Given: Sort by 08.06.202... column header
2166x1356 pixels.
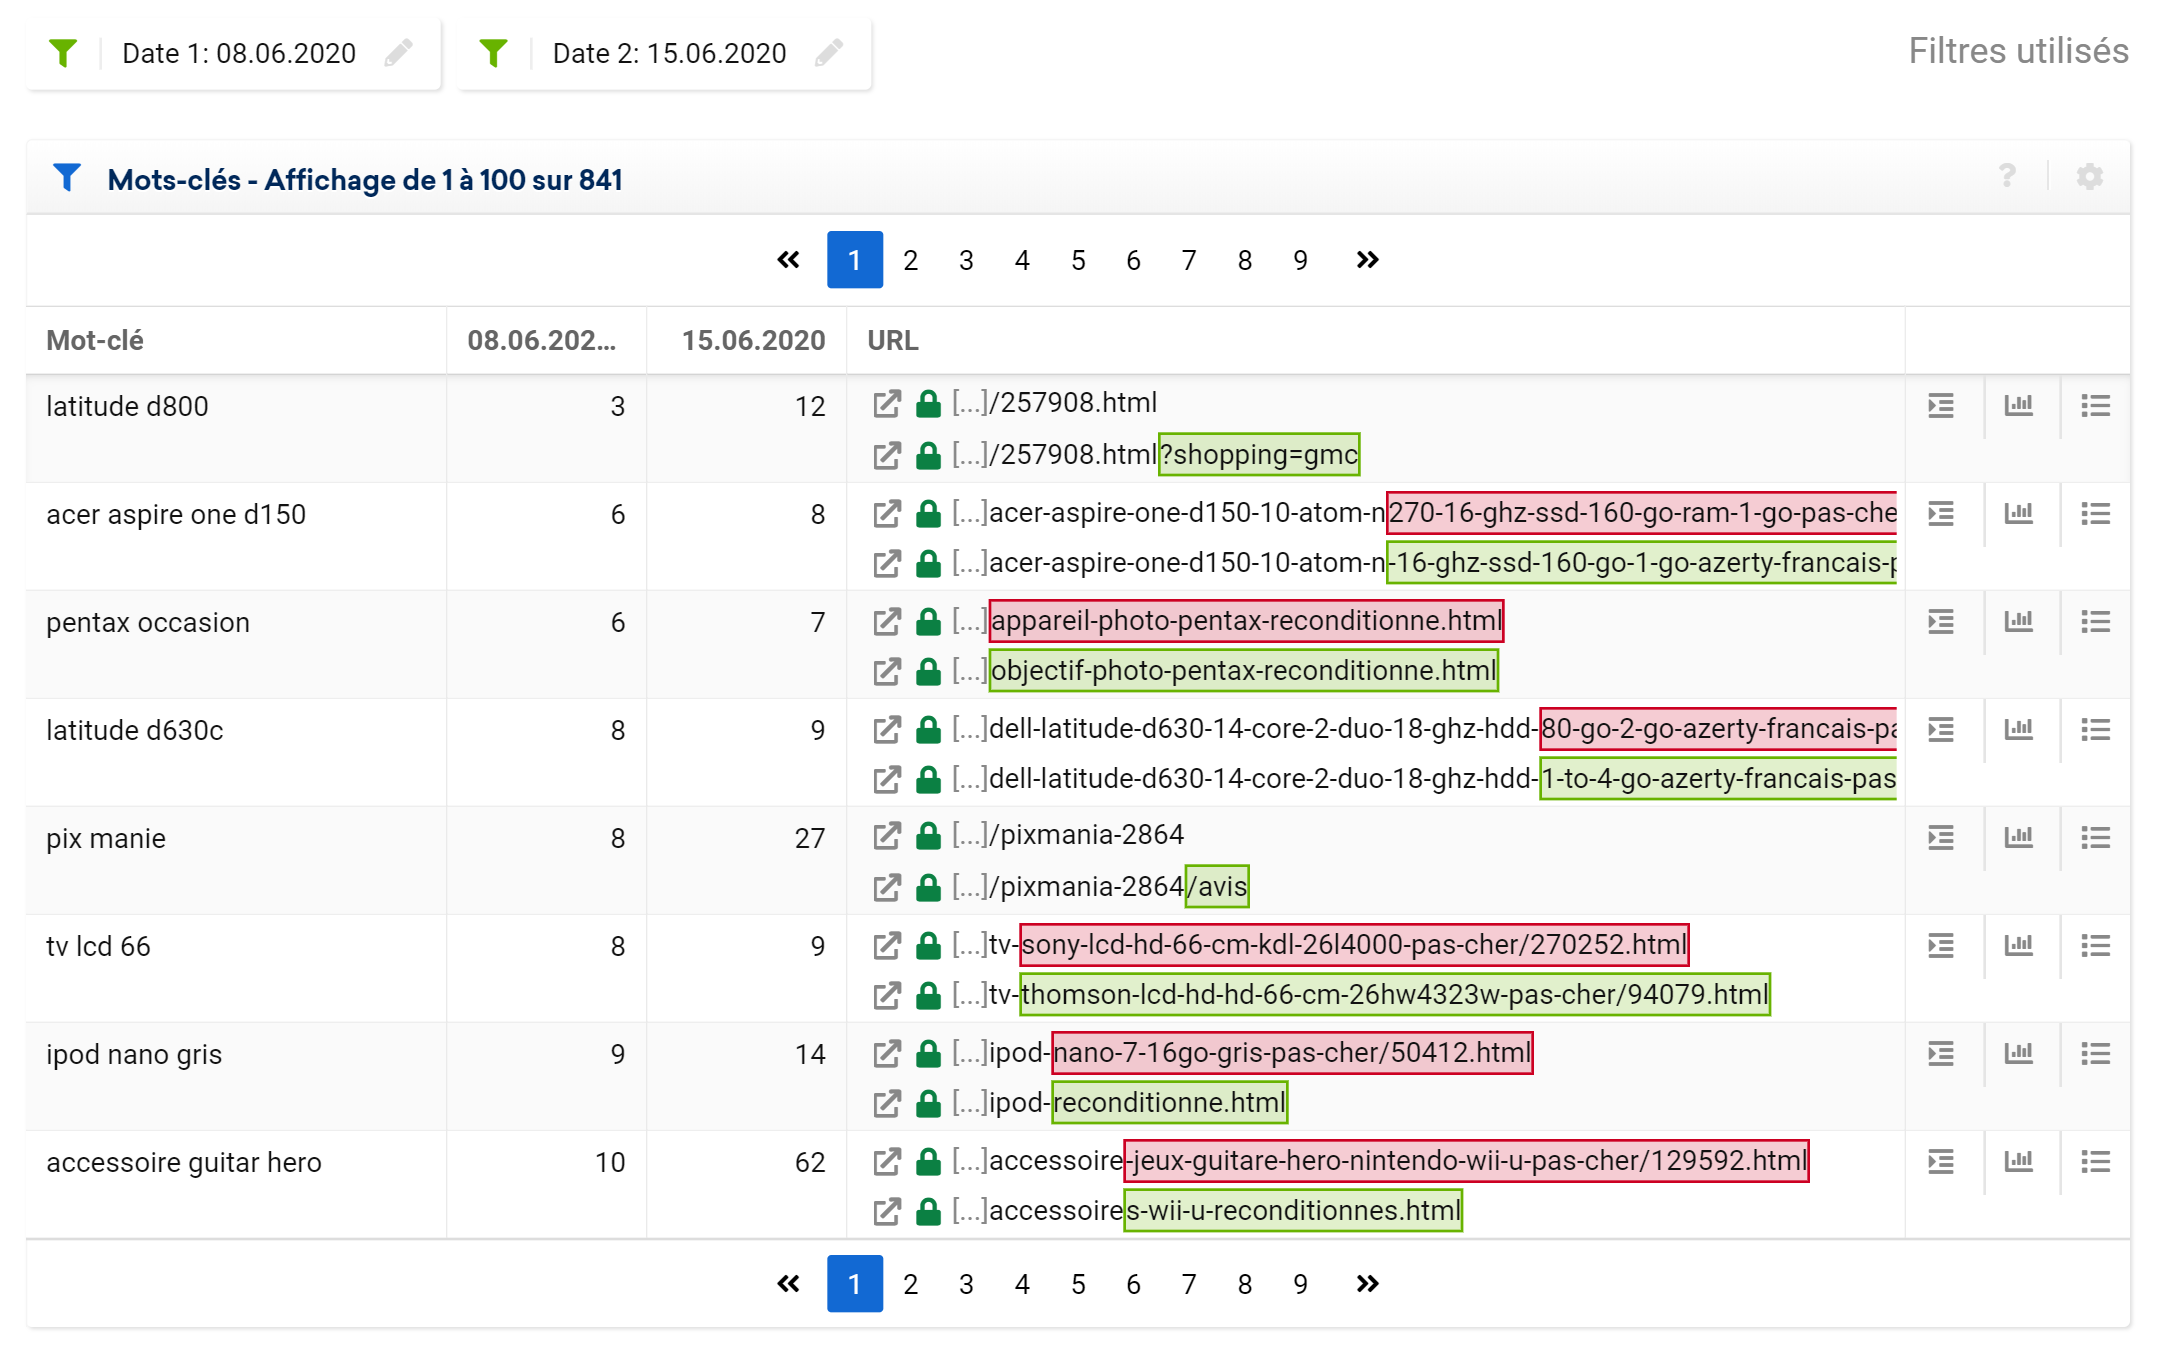Looking at the screenshot, I should point(541,340).
